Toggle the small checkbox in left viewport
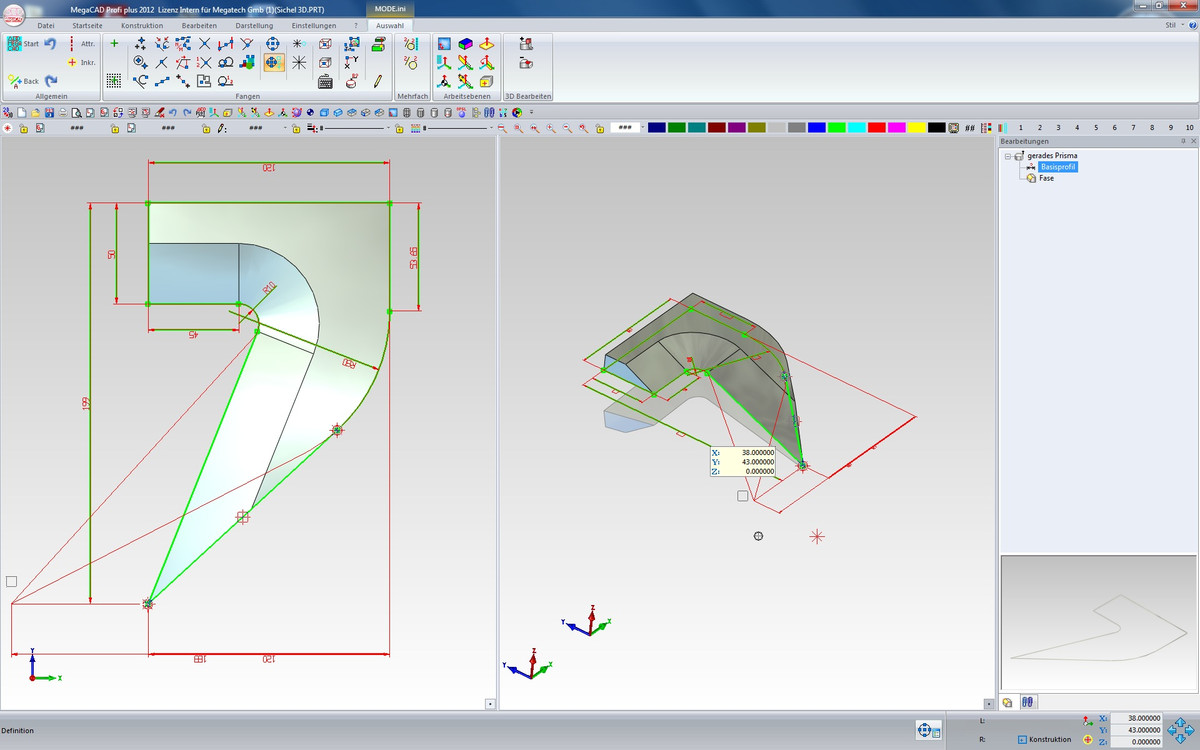Viewport: 1200px width, 750px height. click(11, 581)
